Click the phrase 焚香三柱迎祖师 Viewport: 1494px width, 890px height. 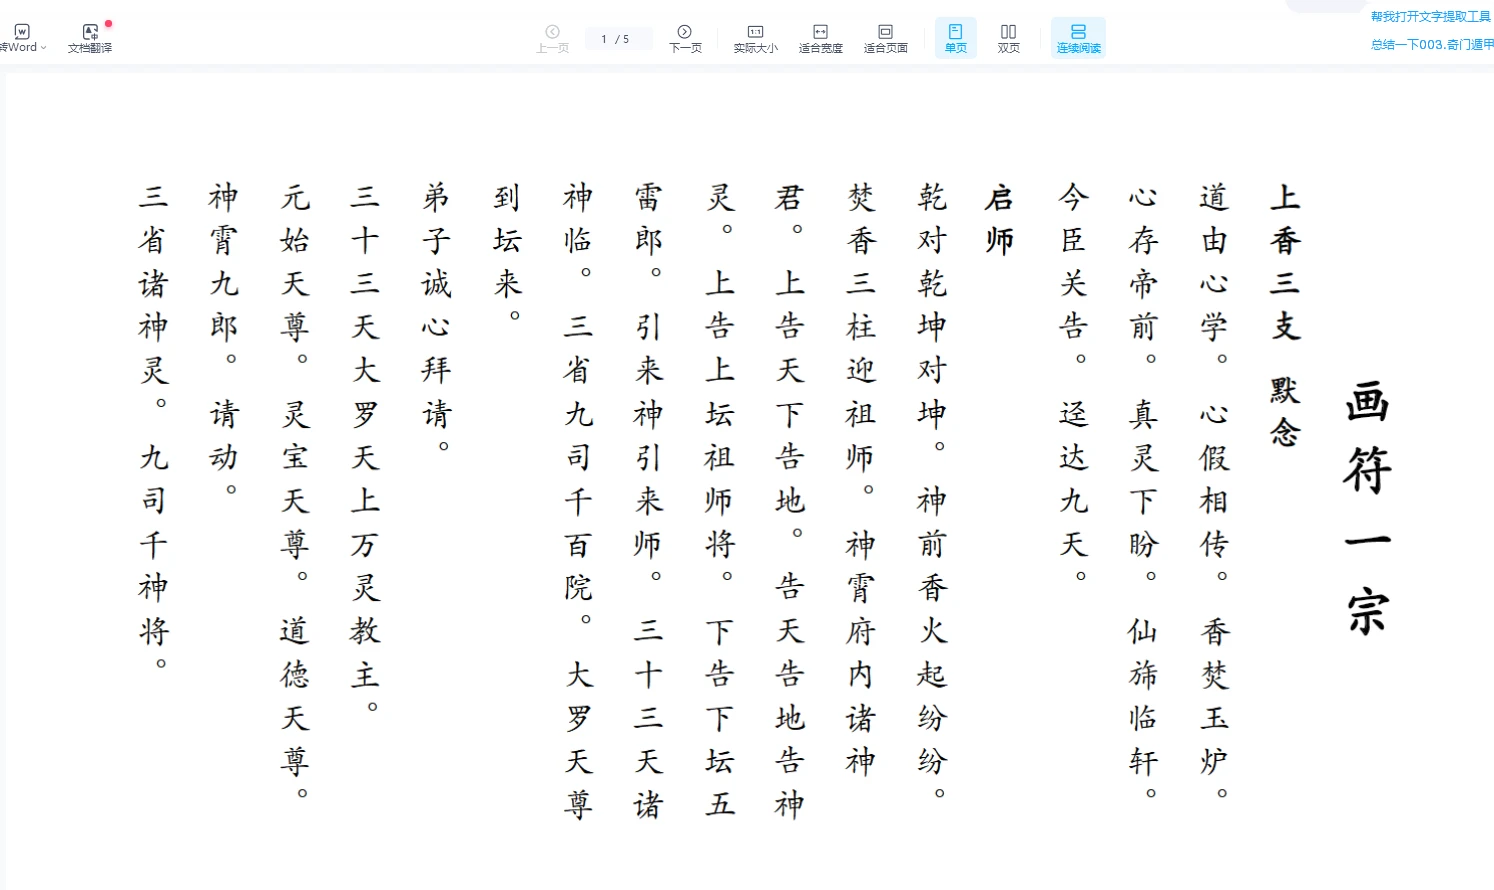(x=861, y=327)
